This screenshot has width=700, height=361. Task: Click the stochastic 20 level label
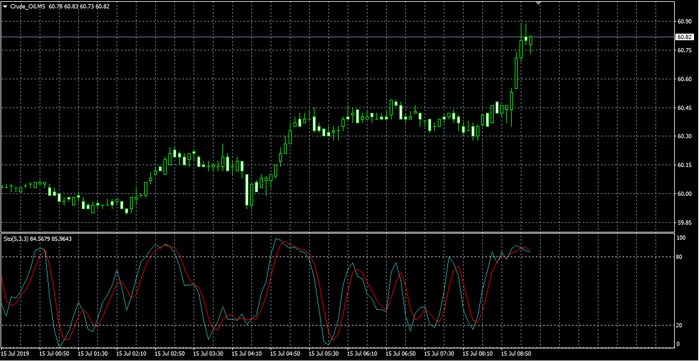click(x=679, y=325)
